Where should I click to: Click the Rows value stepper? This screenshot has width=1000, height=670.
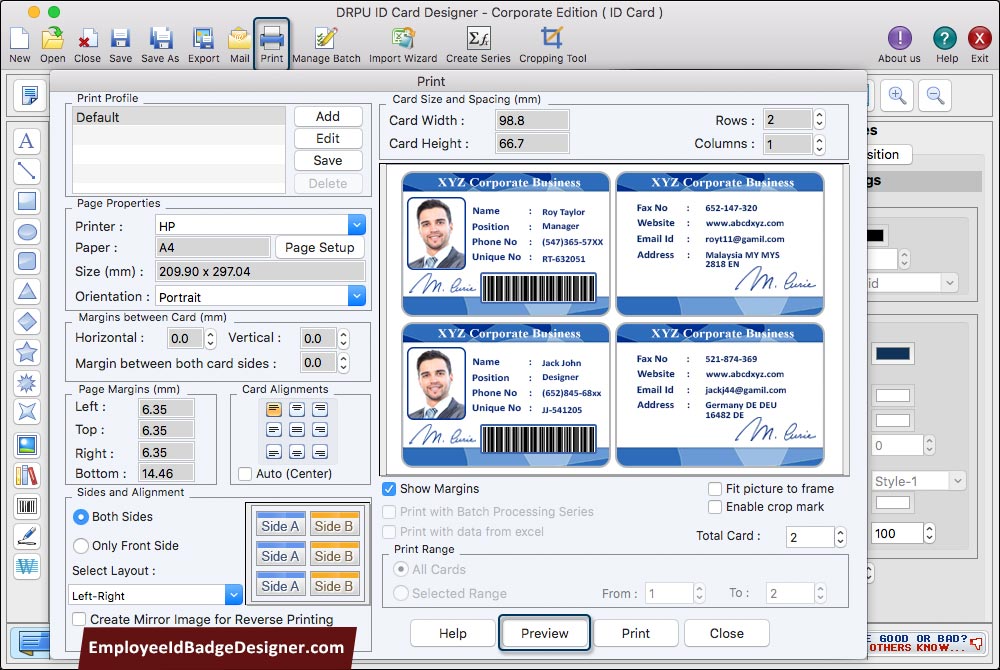point(820,120)
